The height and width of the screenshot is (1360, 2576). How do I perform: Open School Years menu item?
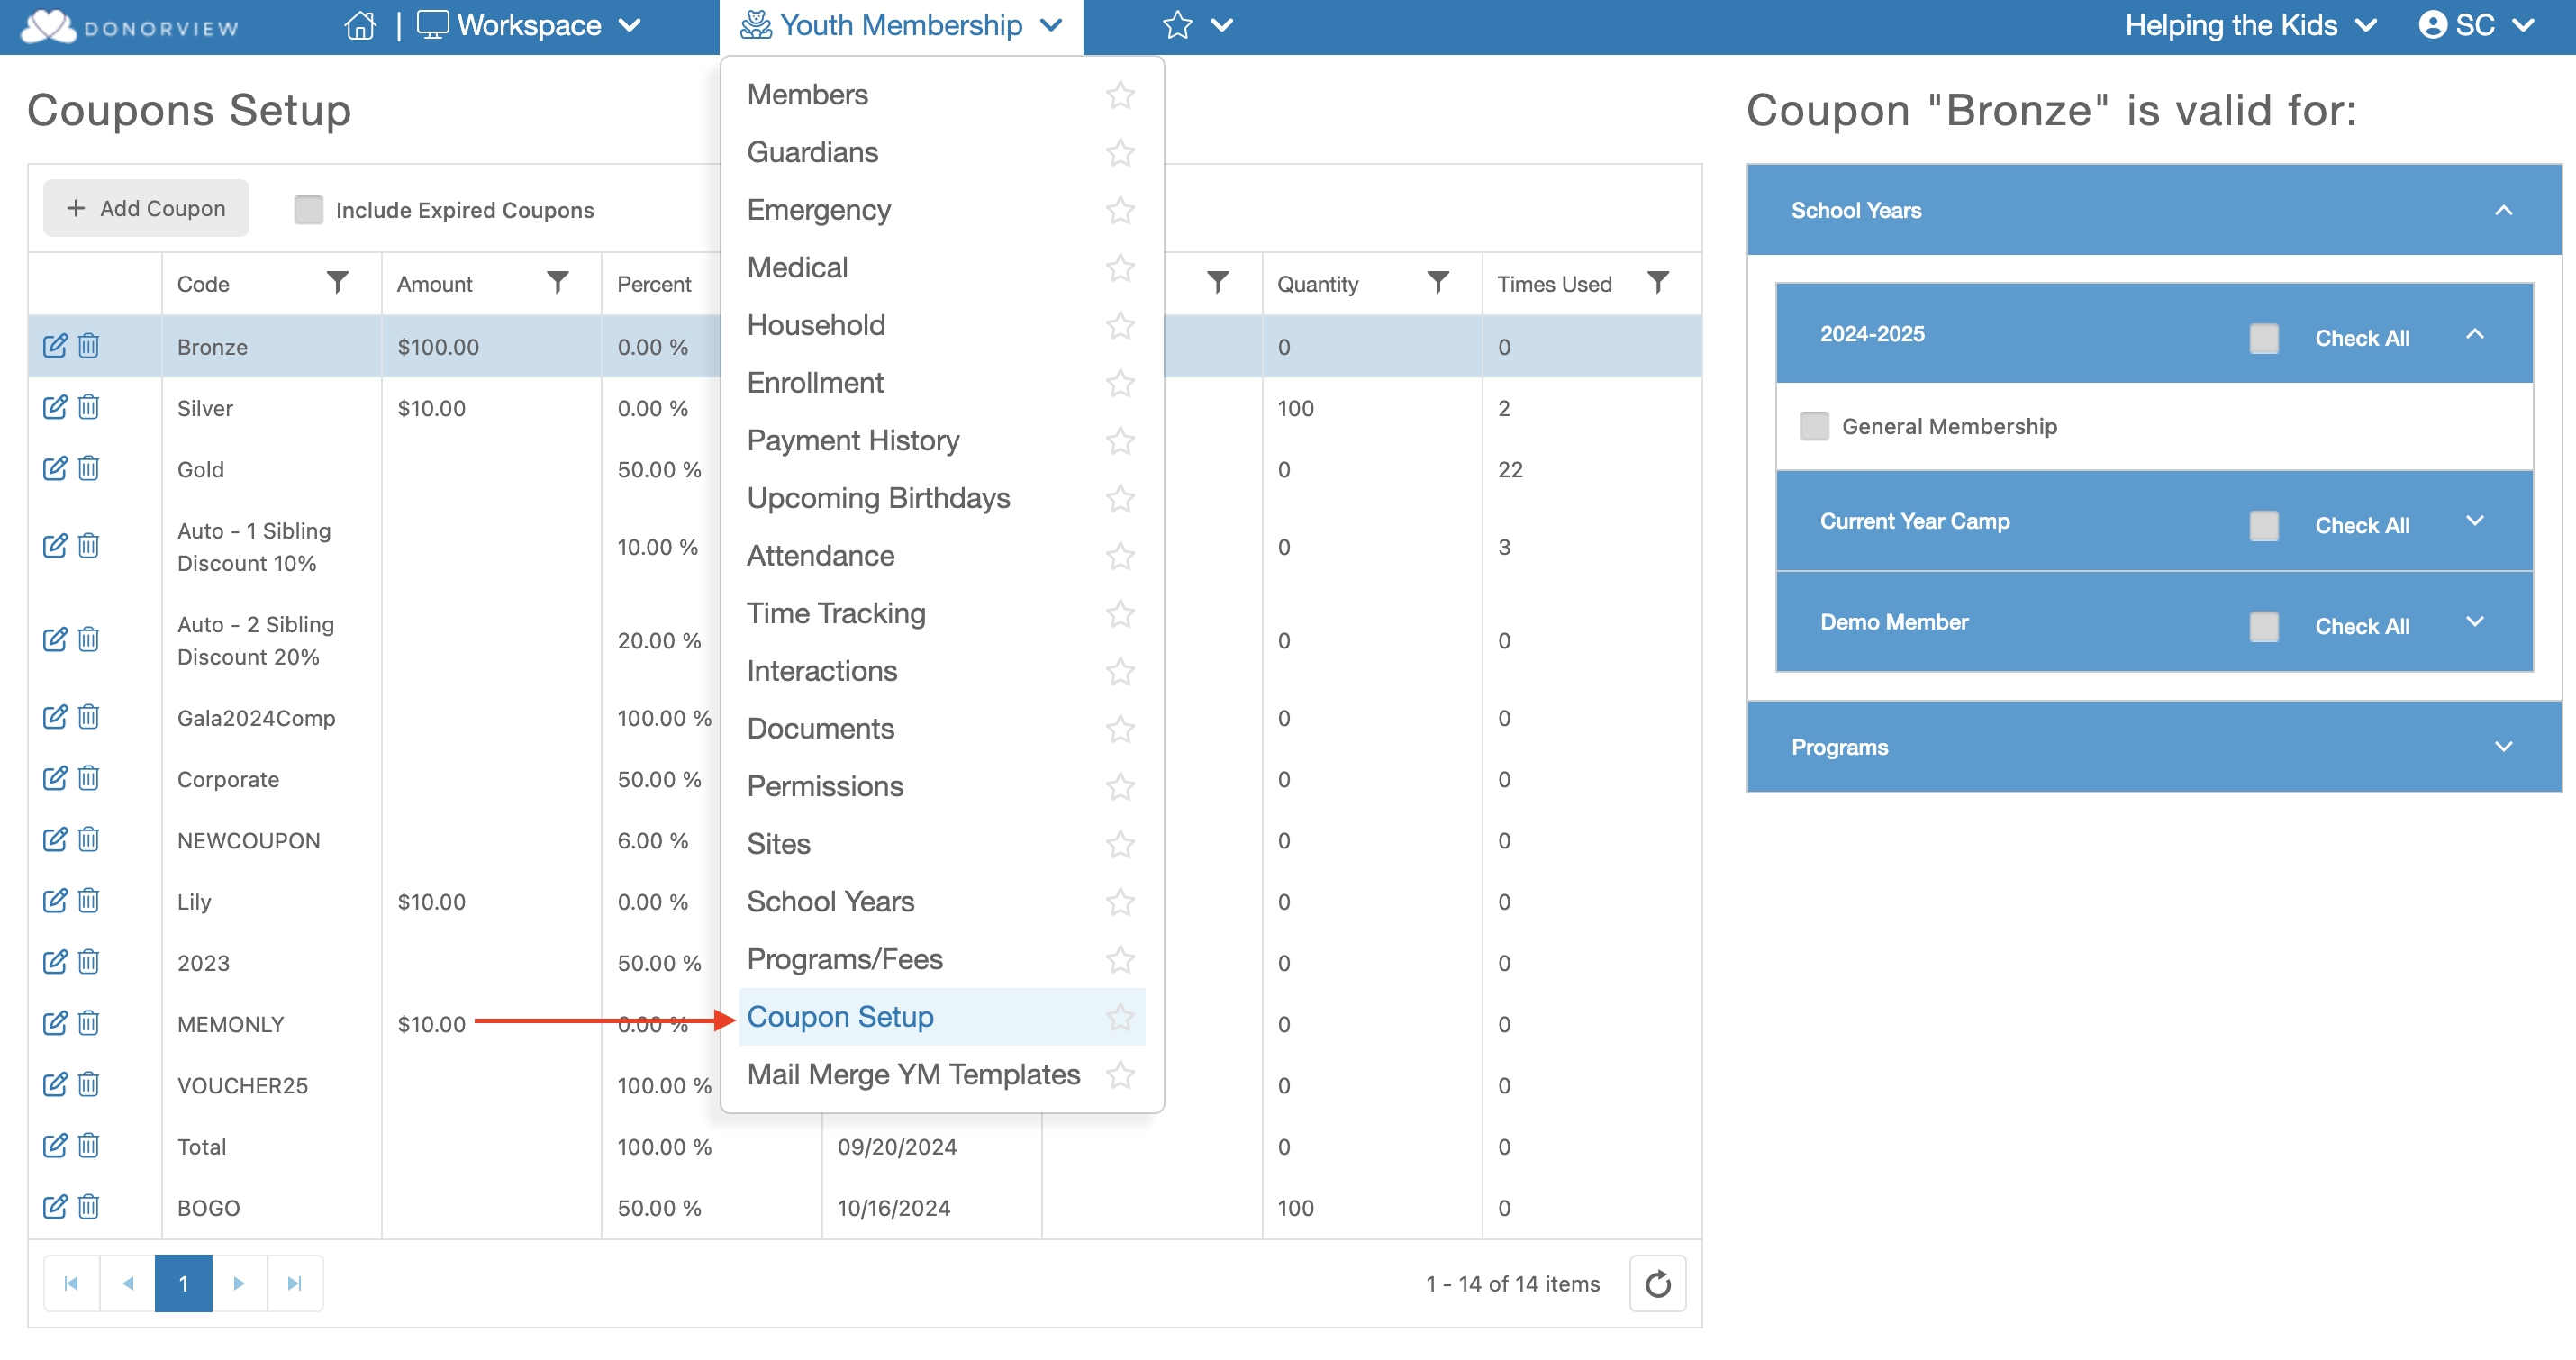(830, 902)
